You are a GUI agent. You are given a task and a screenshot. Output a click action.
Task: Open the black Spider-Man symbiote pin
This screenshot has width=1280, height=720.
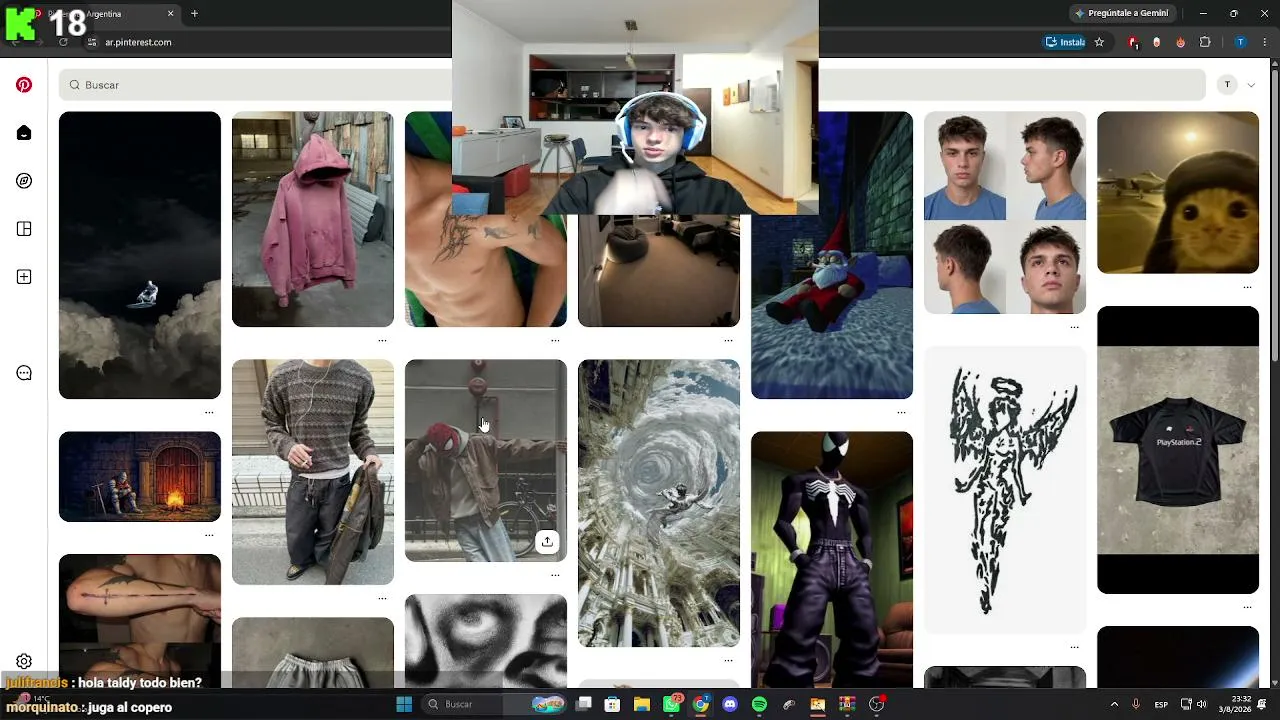point(832,560)
